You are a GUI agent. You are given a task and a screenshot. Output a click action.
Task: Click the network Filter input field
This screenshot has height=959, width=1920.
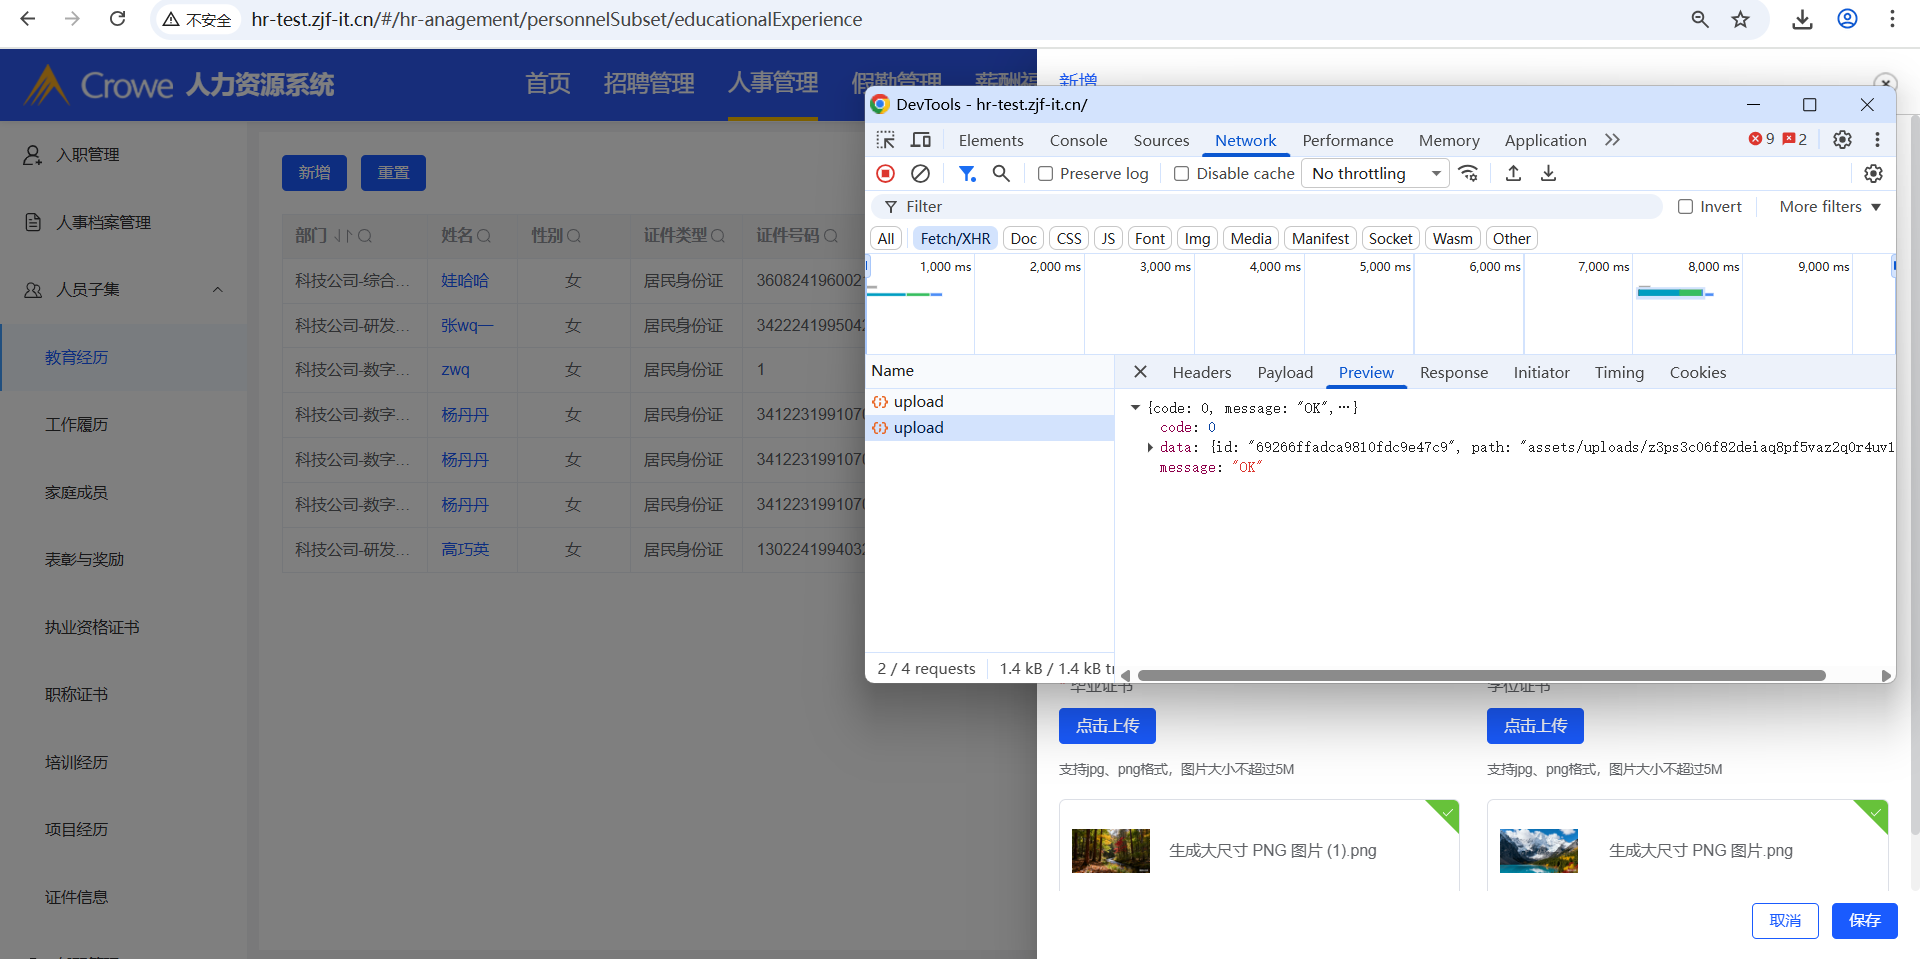tap(1270, 207)
